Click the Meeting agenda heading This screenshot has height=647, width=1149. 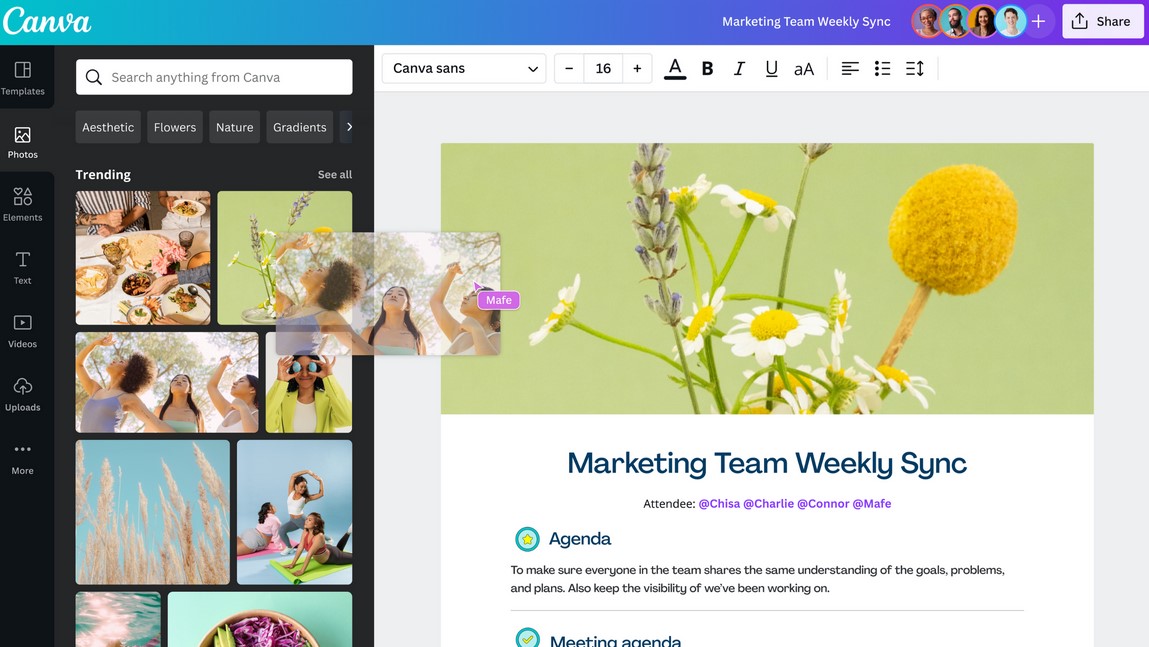[x=616, y=640]
